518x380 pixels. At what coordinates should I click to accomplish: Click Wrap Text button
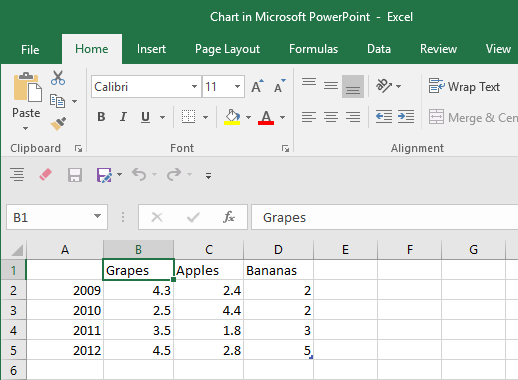pyautogui.click(x=464, y=87)
